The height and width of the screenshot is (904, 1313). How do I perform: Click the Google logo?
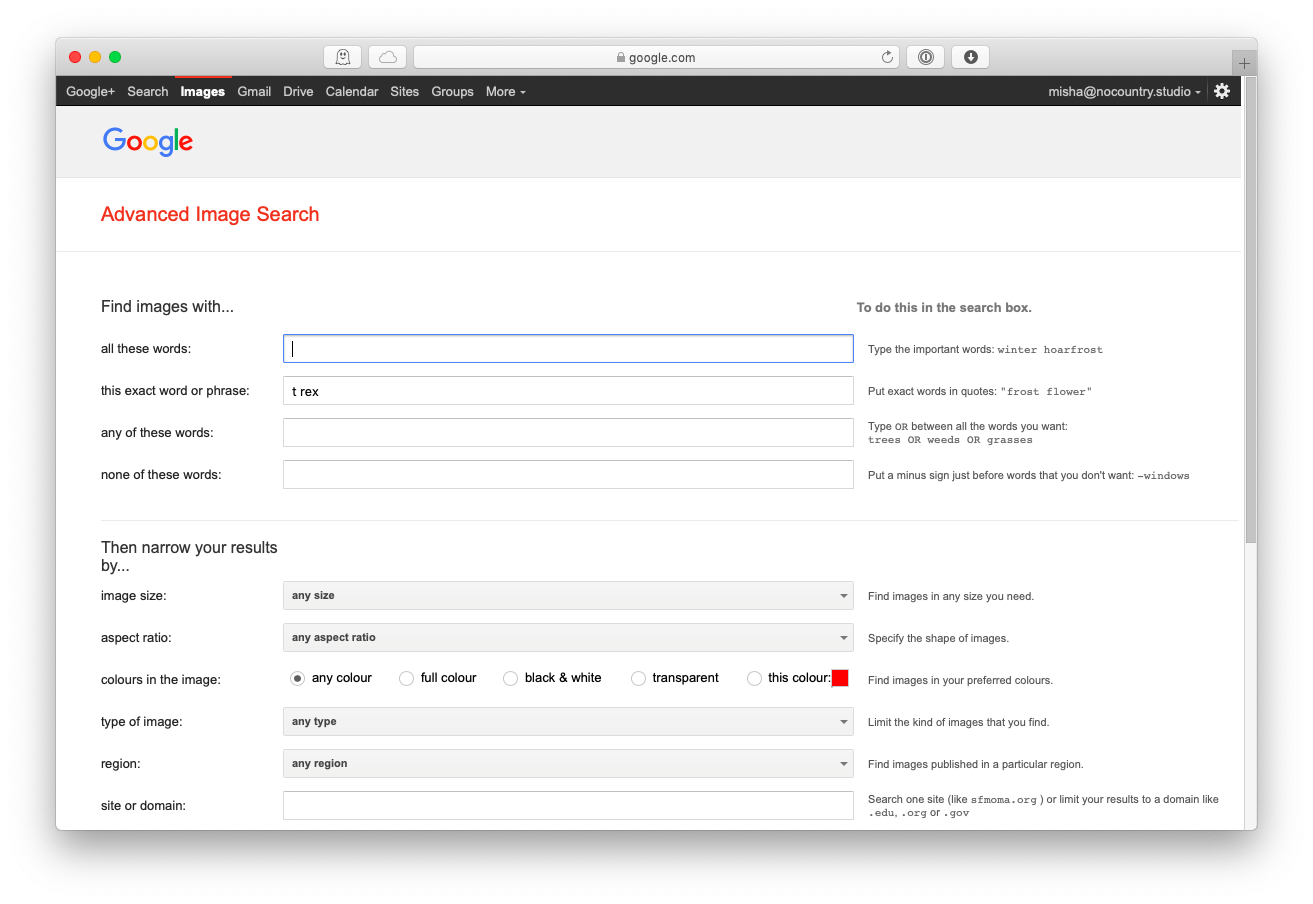148,141
